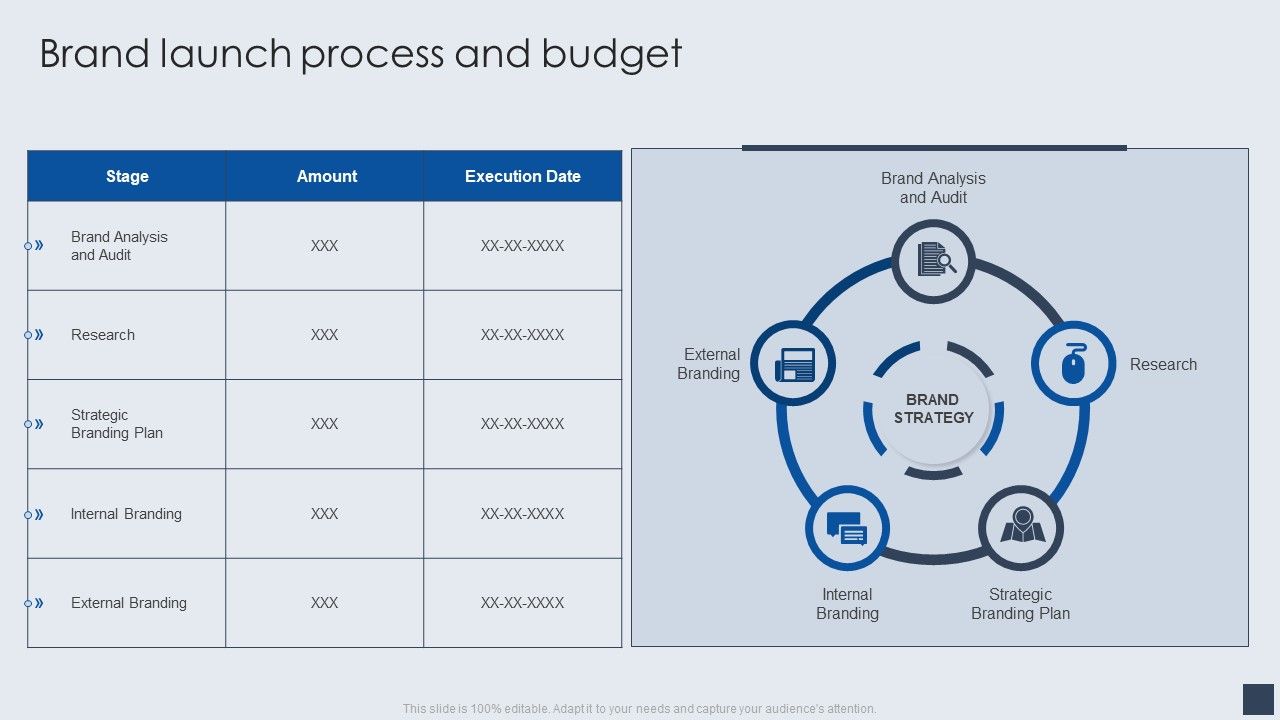1280x720 pixels.
Task: Click the XXX amount in External Branding row
Action: click(x=324, y=603)
